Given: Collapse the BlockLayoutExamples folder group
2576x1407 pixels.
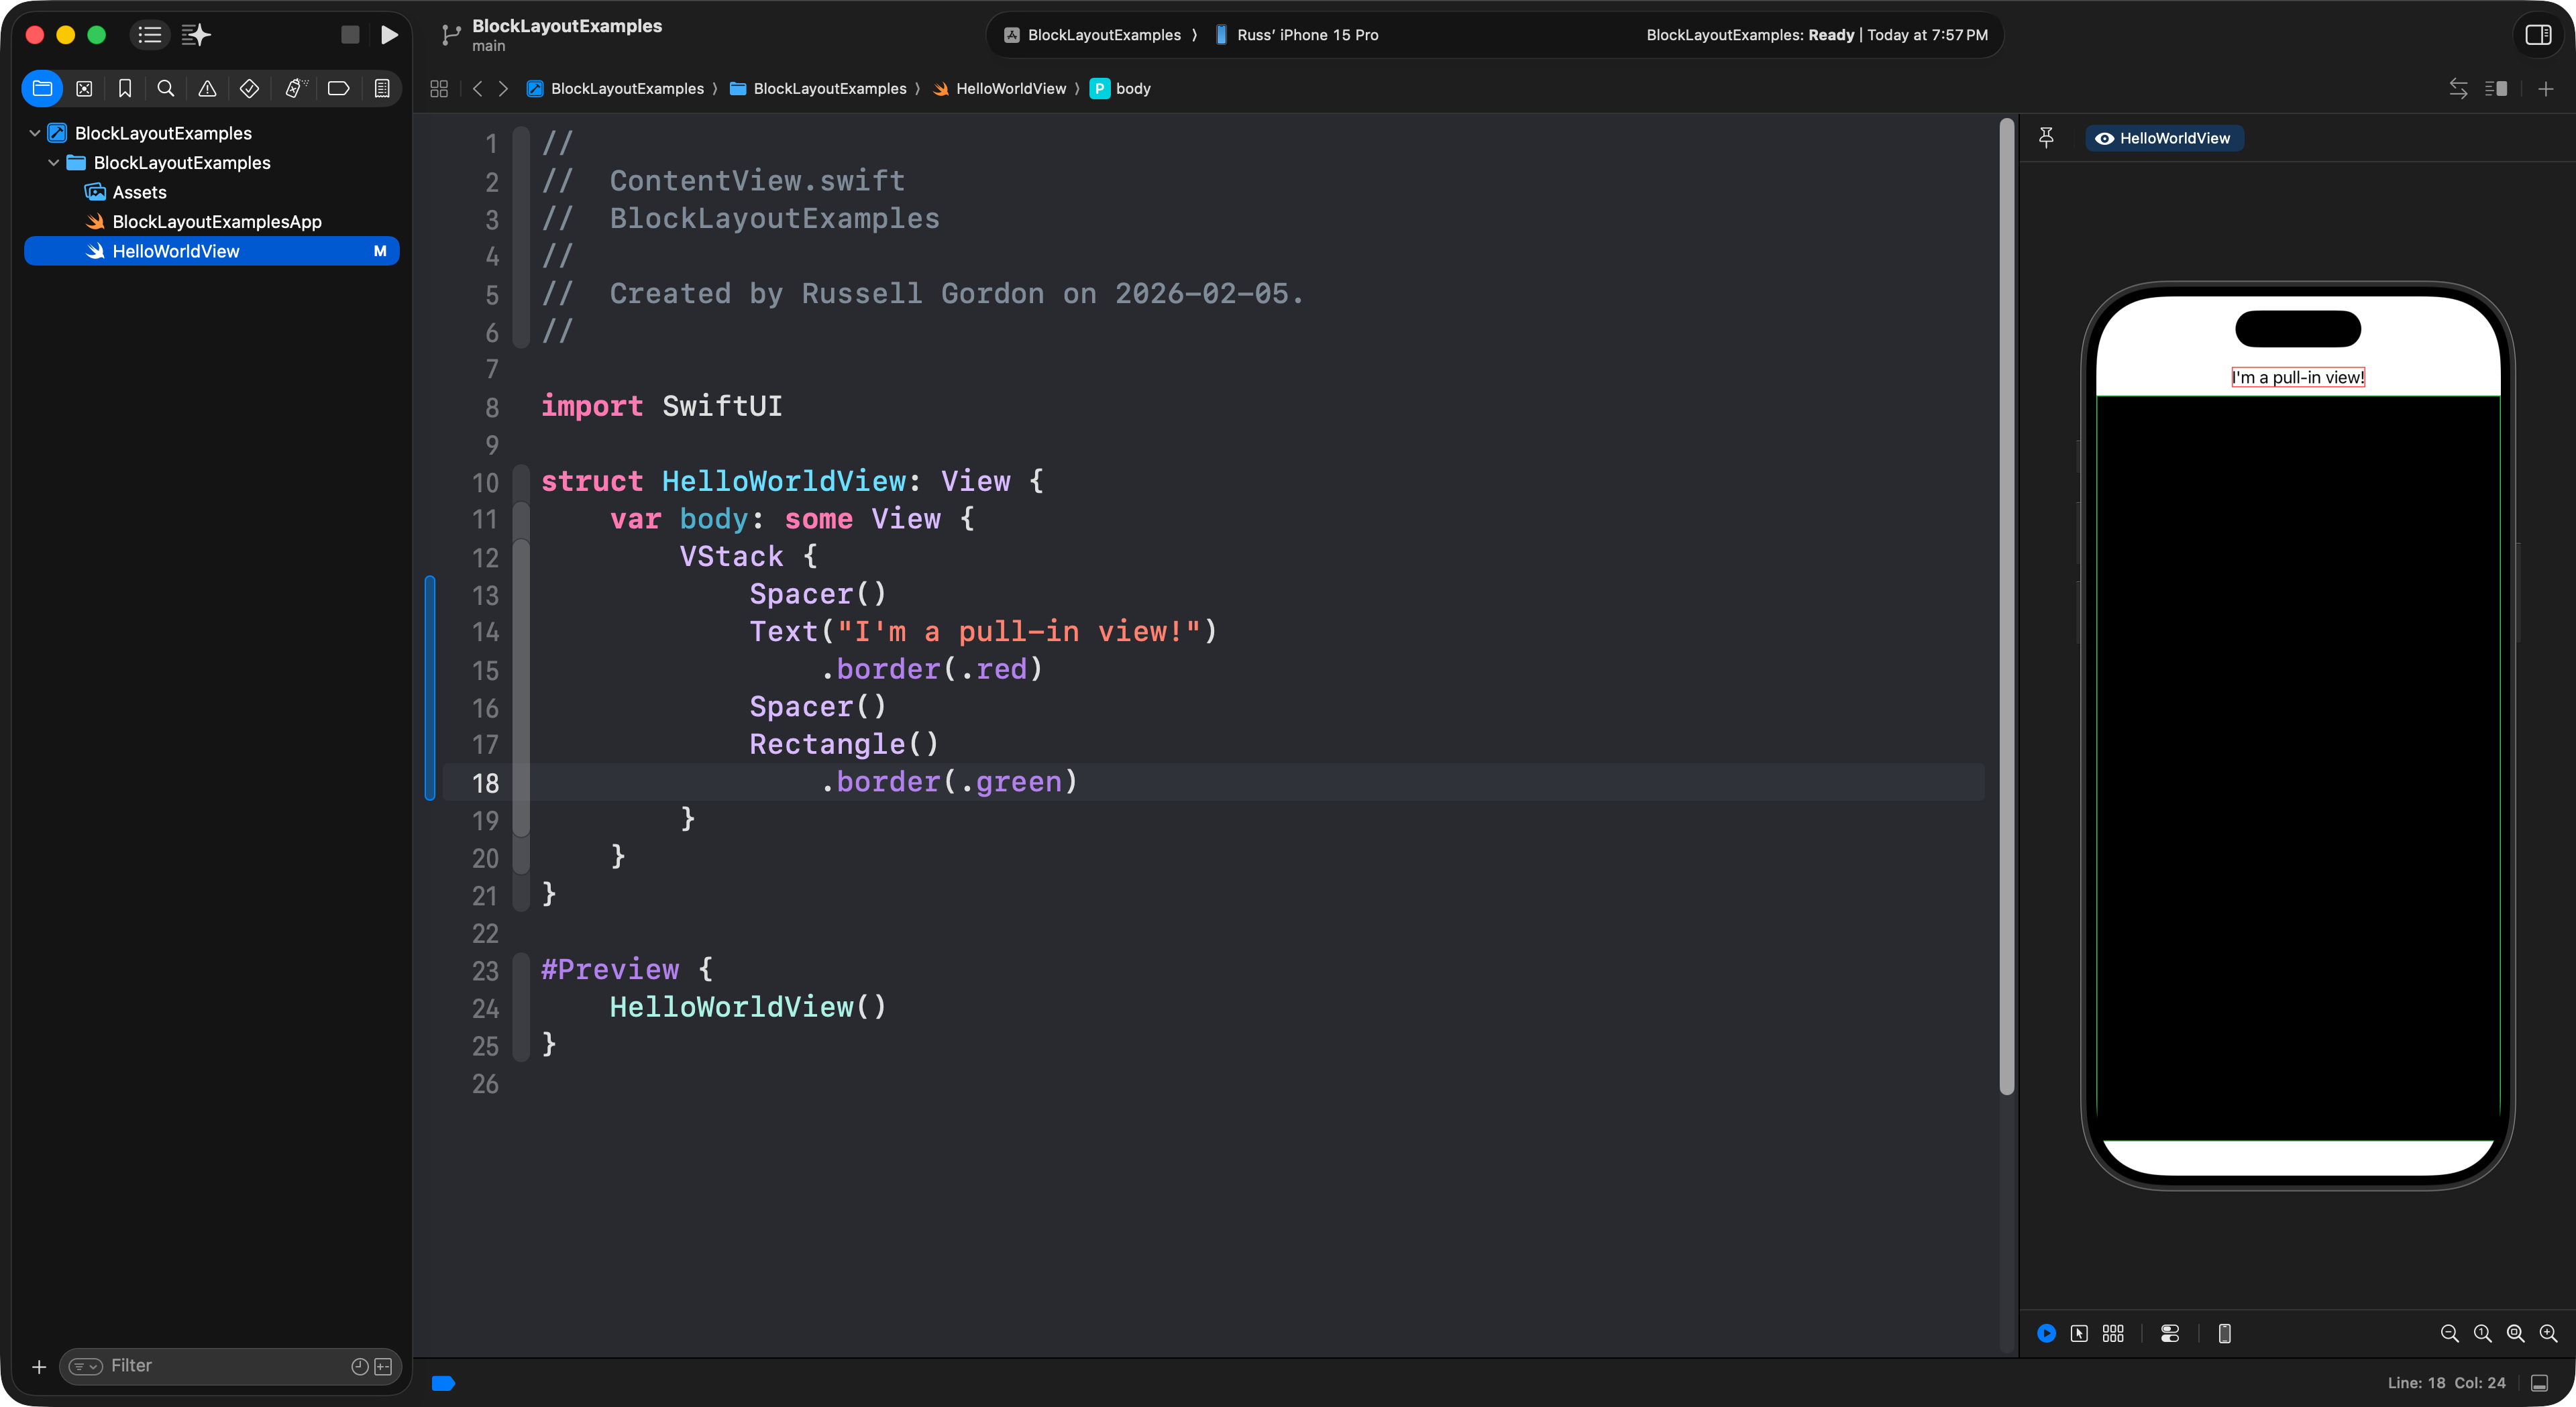Looking at the screenshot, I should (54, 162).
